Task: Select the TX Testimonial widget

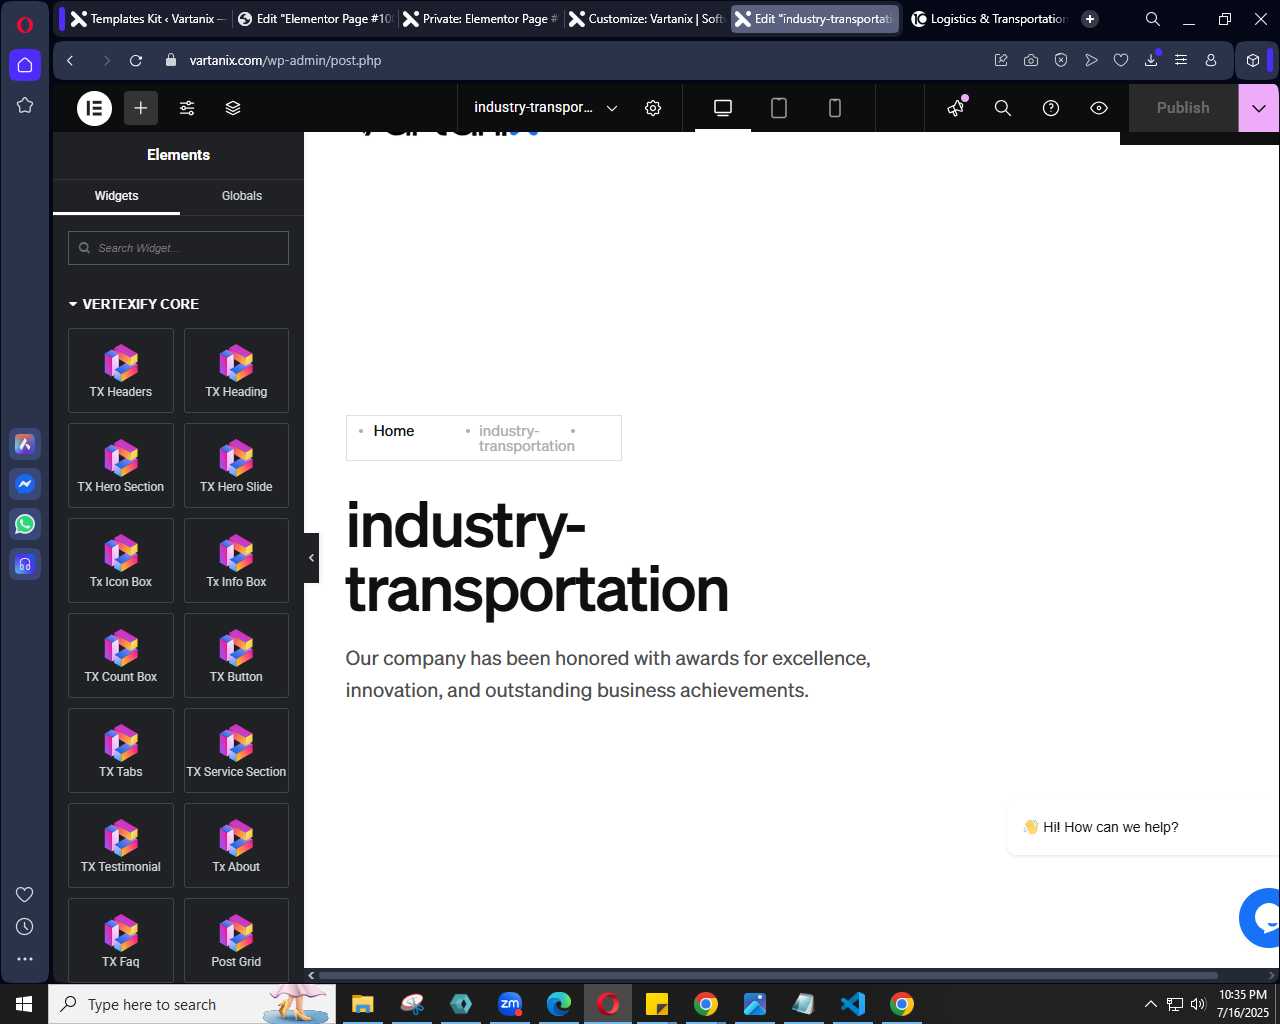Action: [x=121, y=846]
